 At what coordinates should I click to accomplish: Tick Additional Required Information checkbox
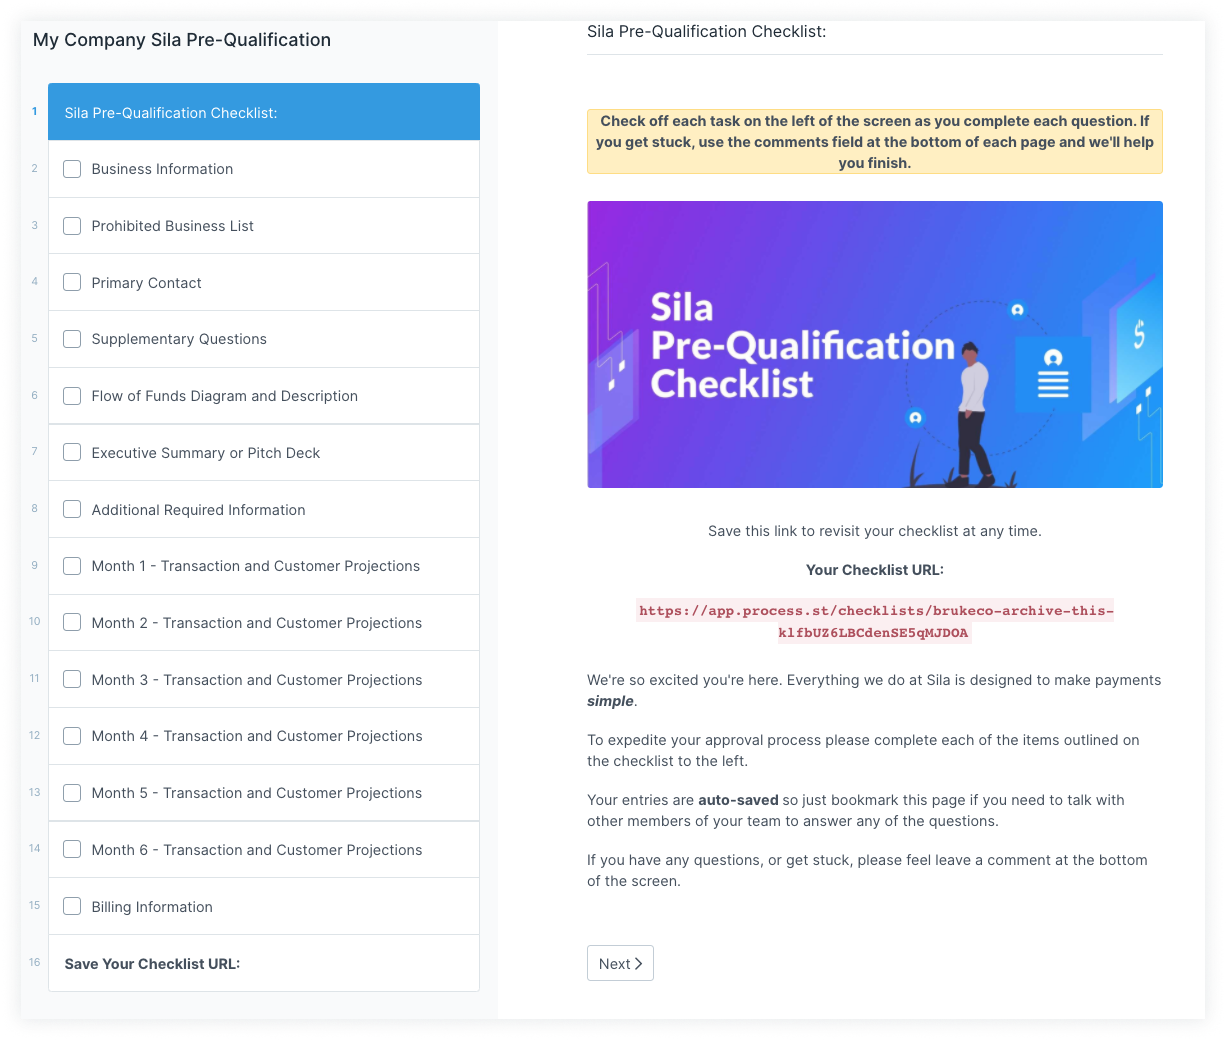tap(72, 509)
